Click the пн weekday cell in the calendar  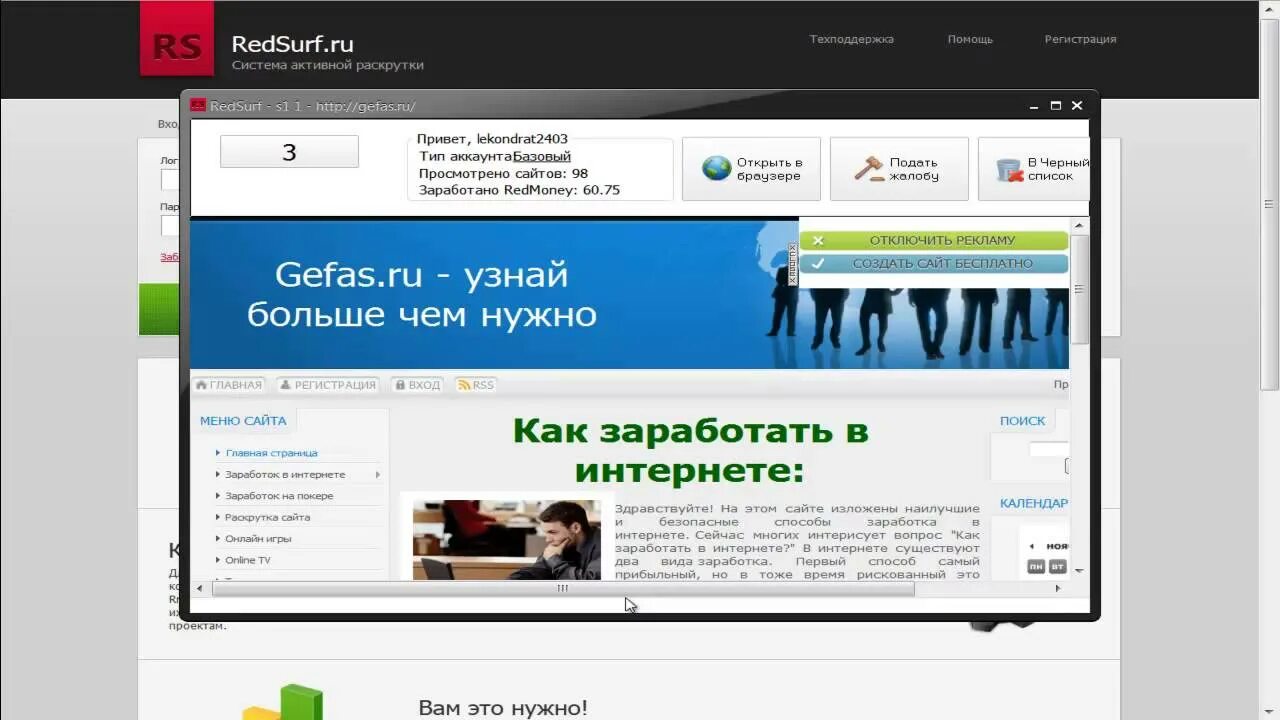(x=1036, y=567)
